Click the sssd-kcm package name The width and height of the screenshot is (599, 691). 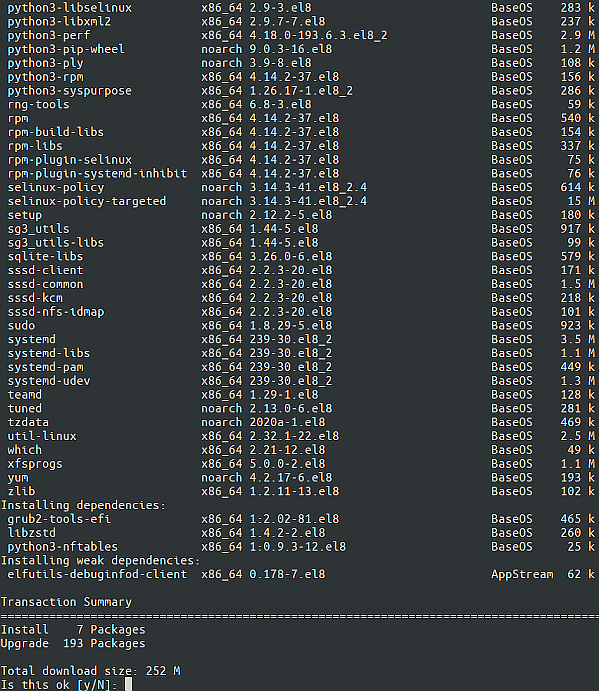(35, 298)
